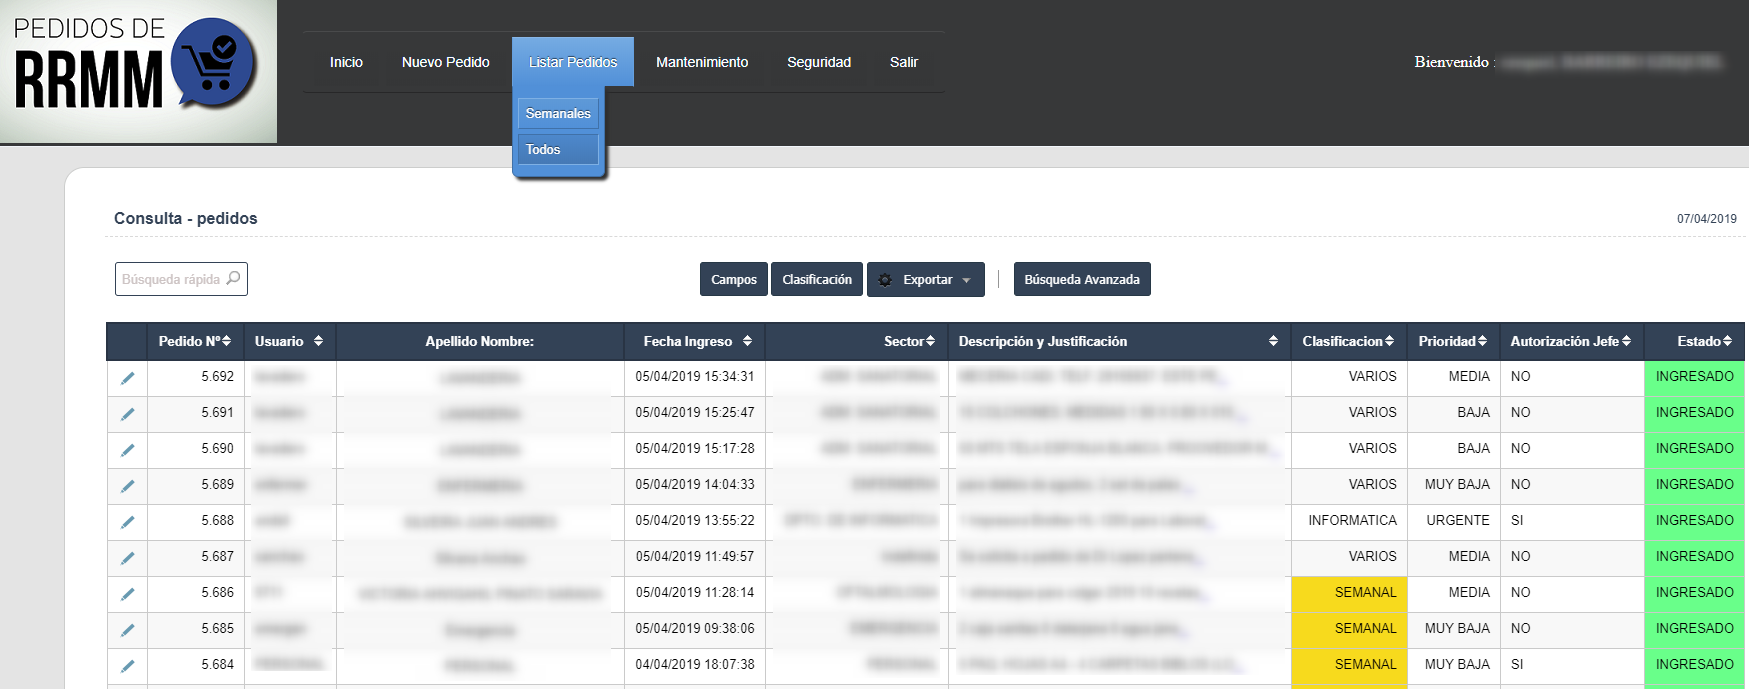Click pedido number 5.687

[x=217, y=556]
